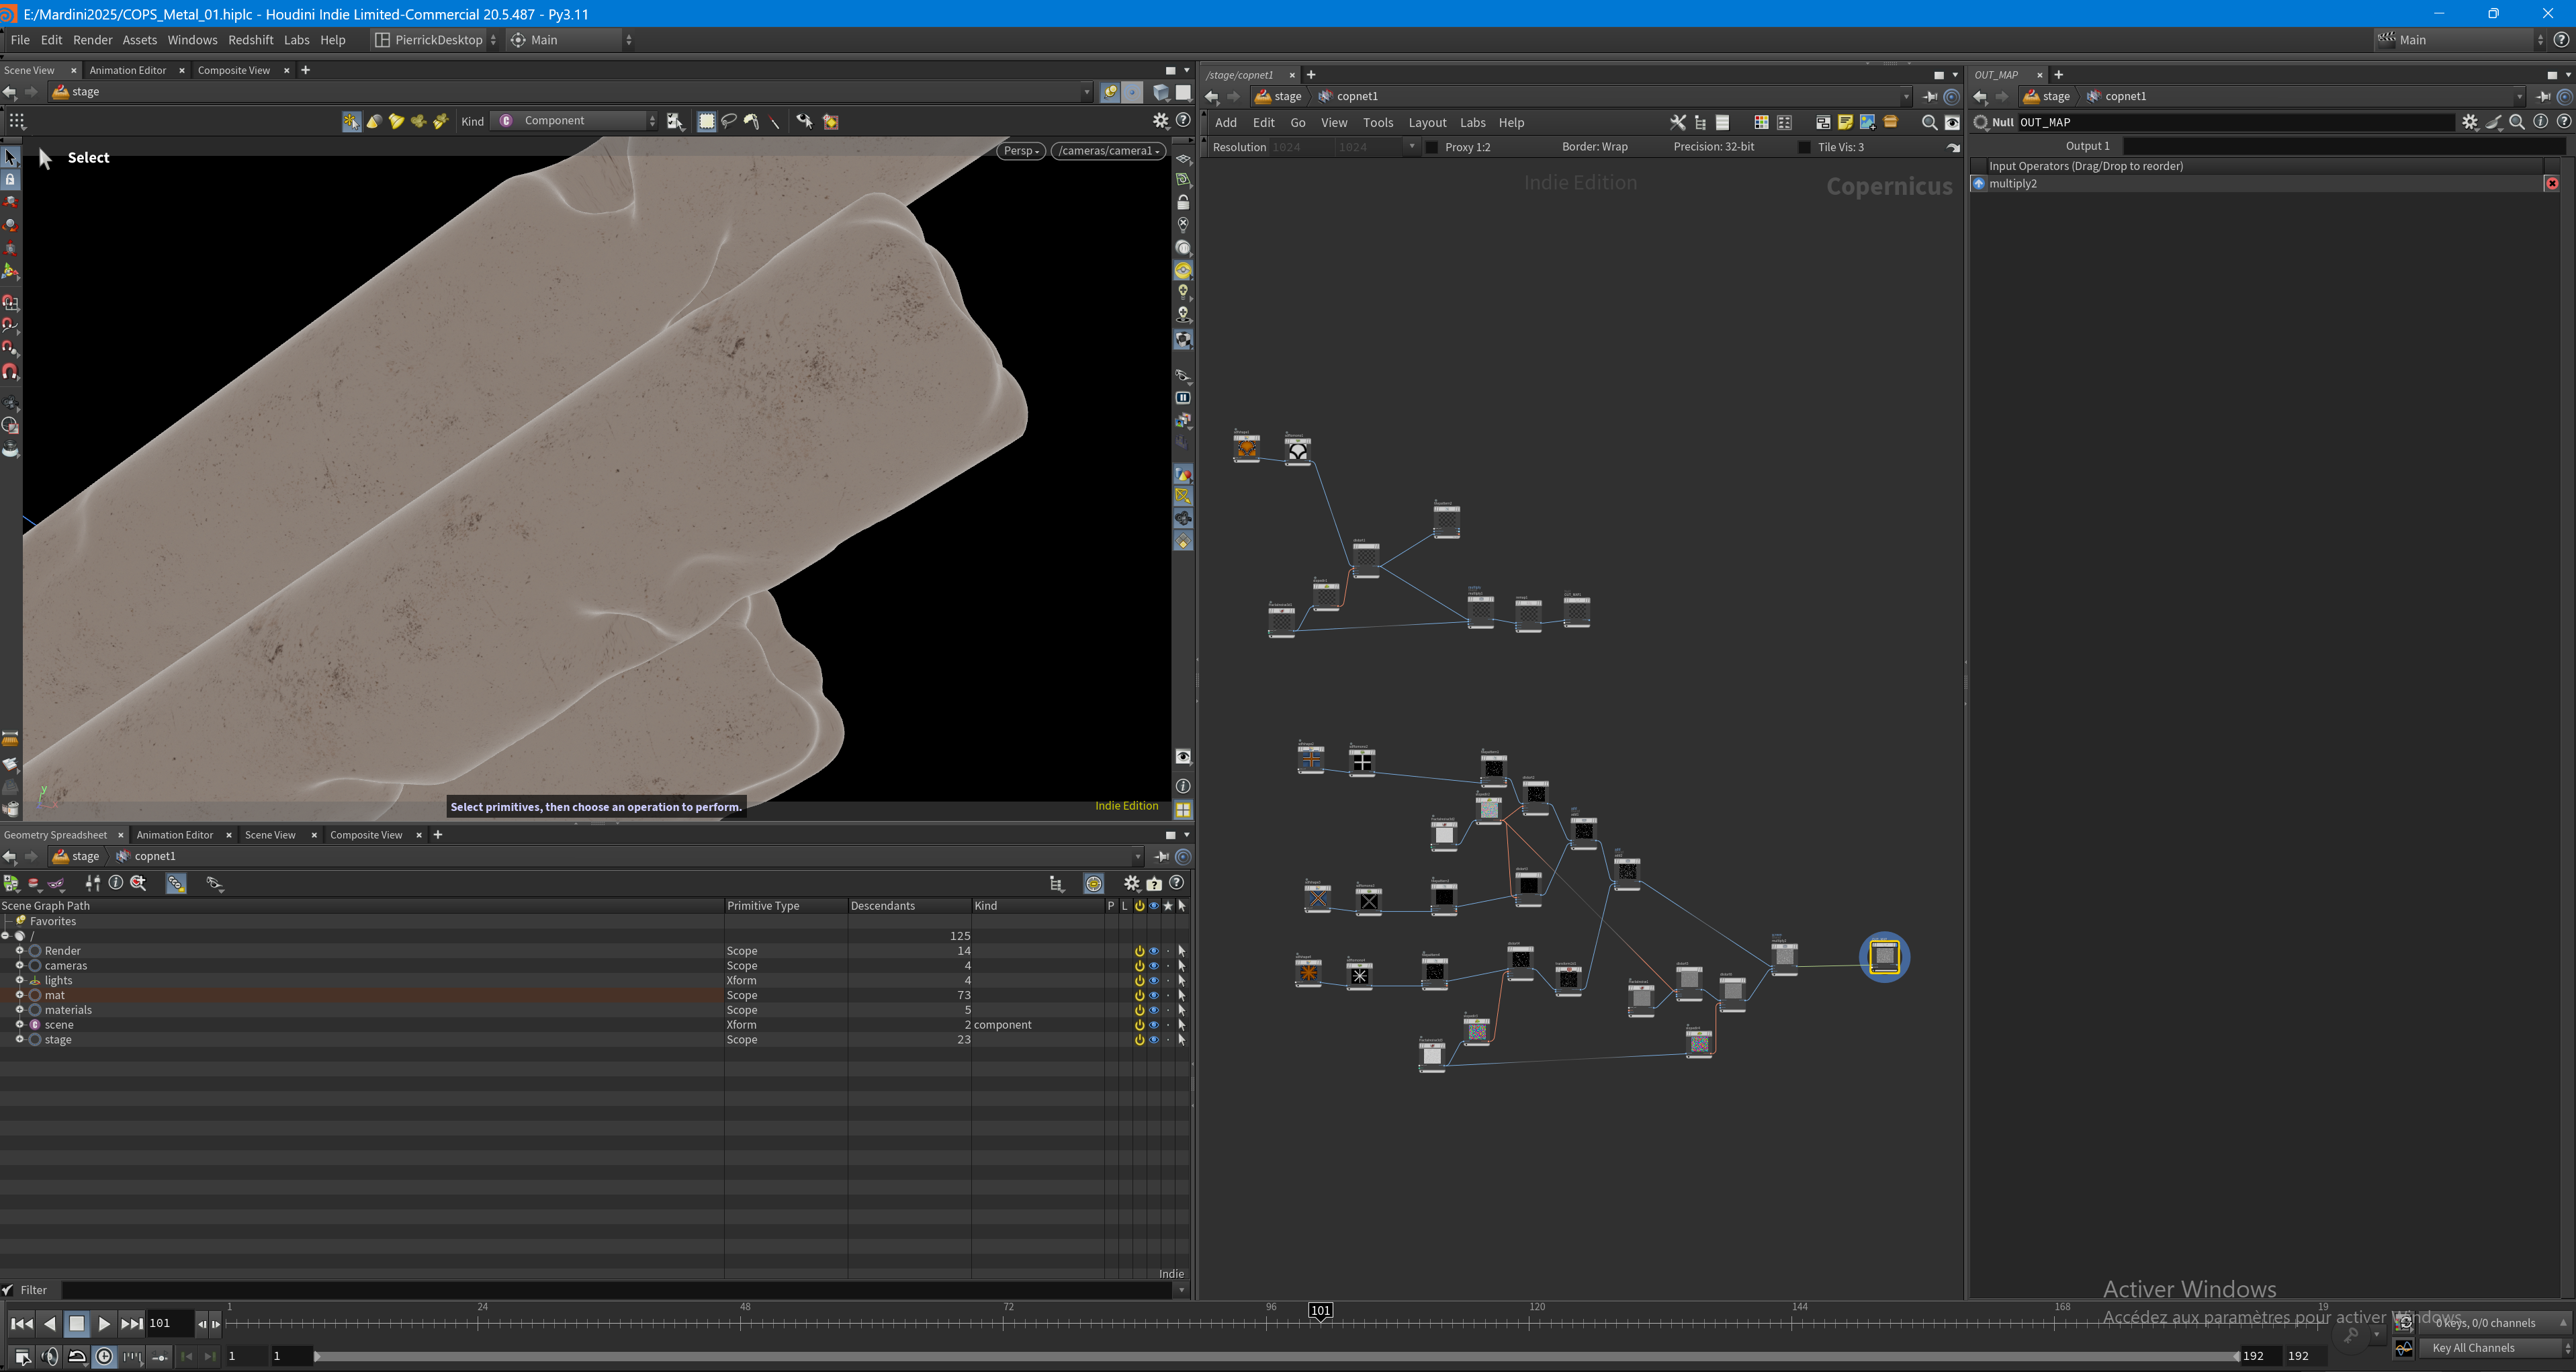Image resolution: width=2576 pixels, height=1372 pixels.
Task: Select the lasso picking tool in viewport toolbar
Action: (x=729, y=121)
